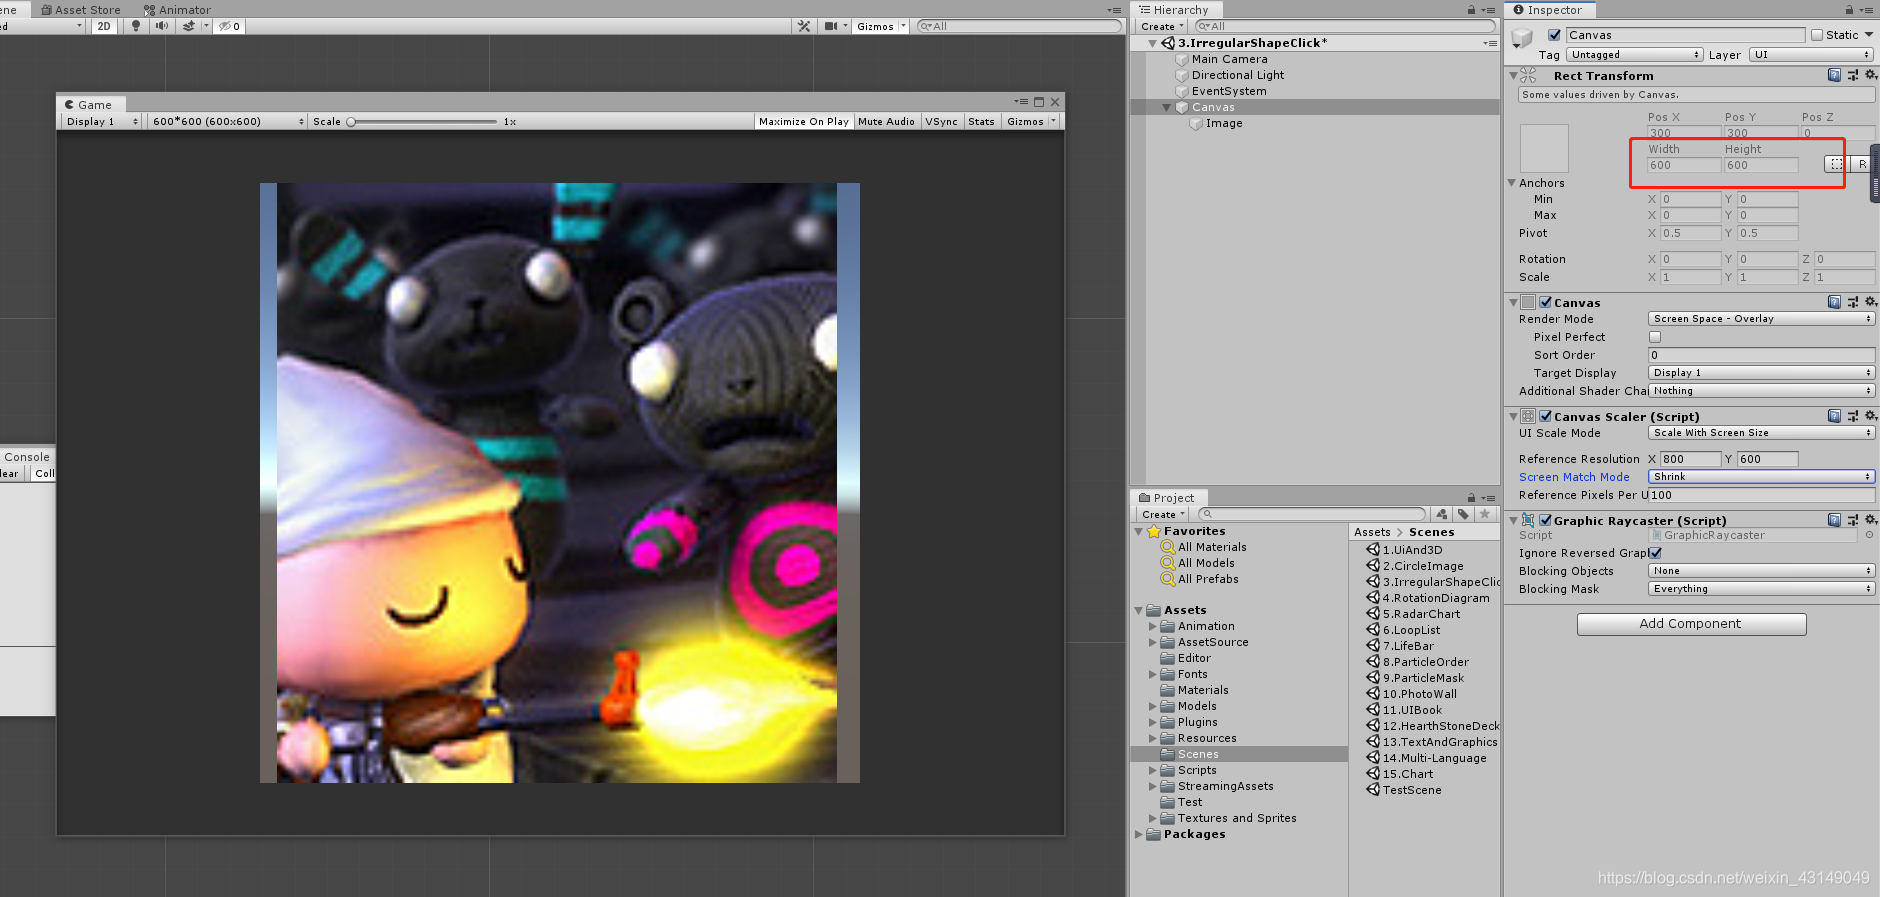
Task: Toggle Canvas Scaler component enabled checkbox
Action: click(1546, 416)
